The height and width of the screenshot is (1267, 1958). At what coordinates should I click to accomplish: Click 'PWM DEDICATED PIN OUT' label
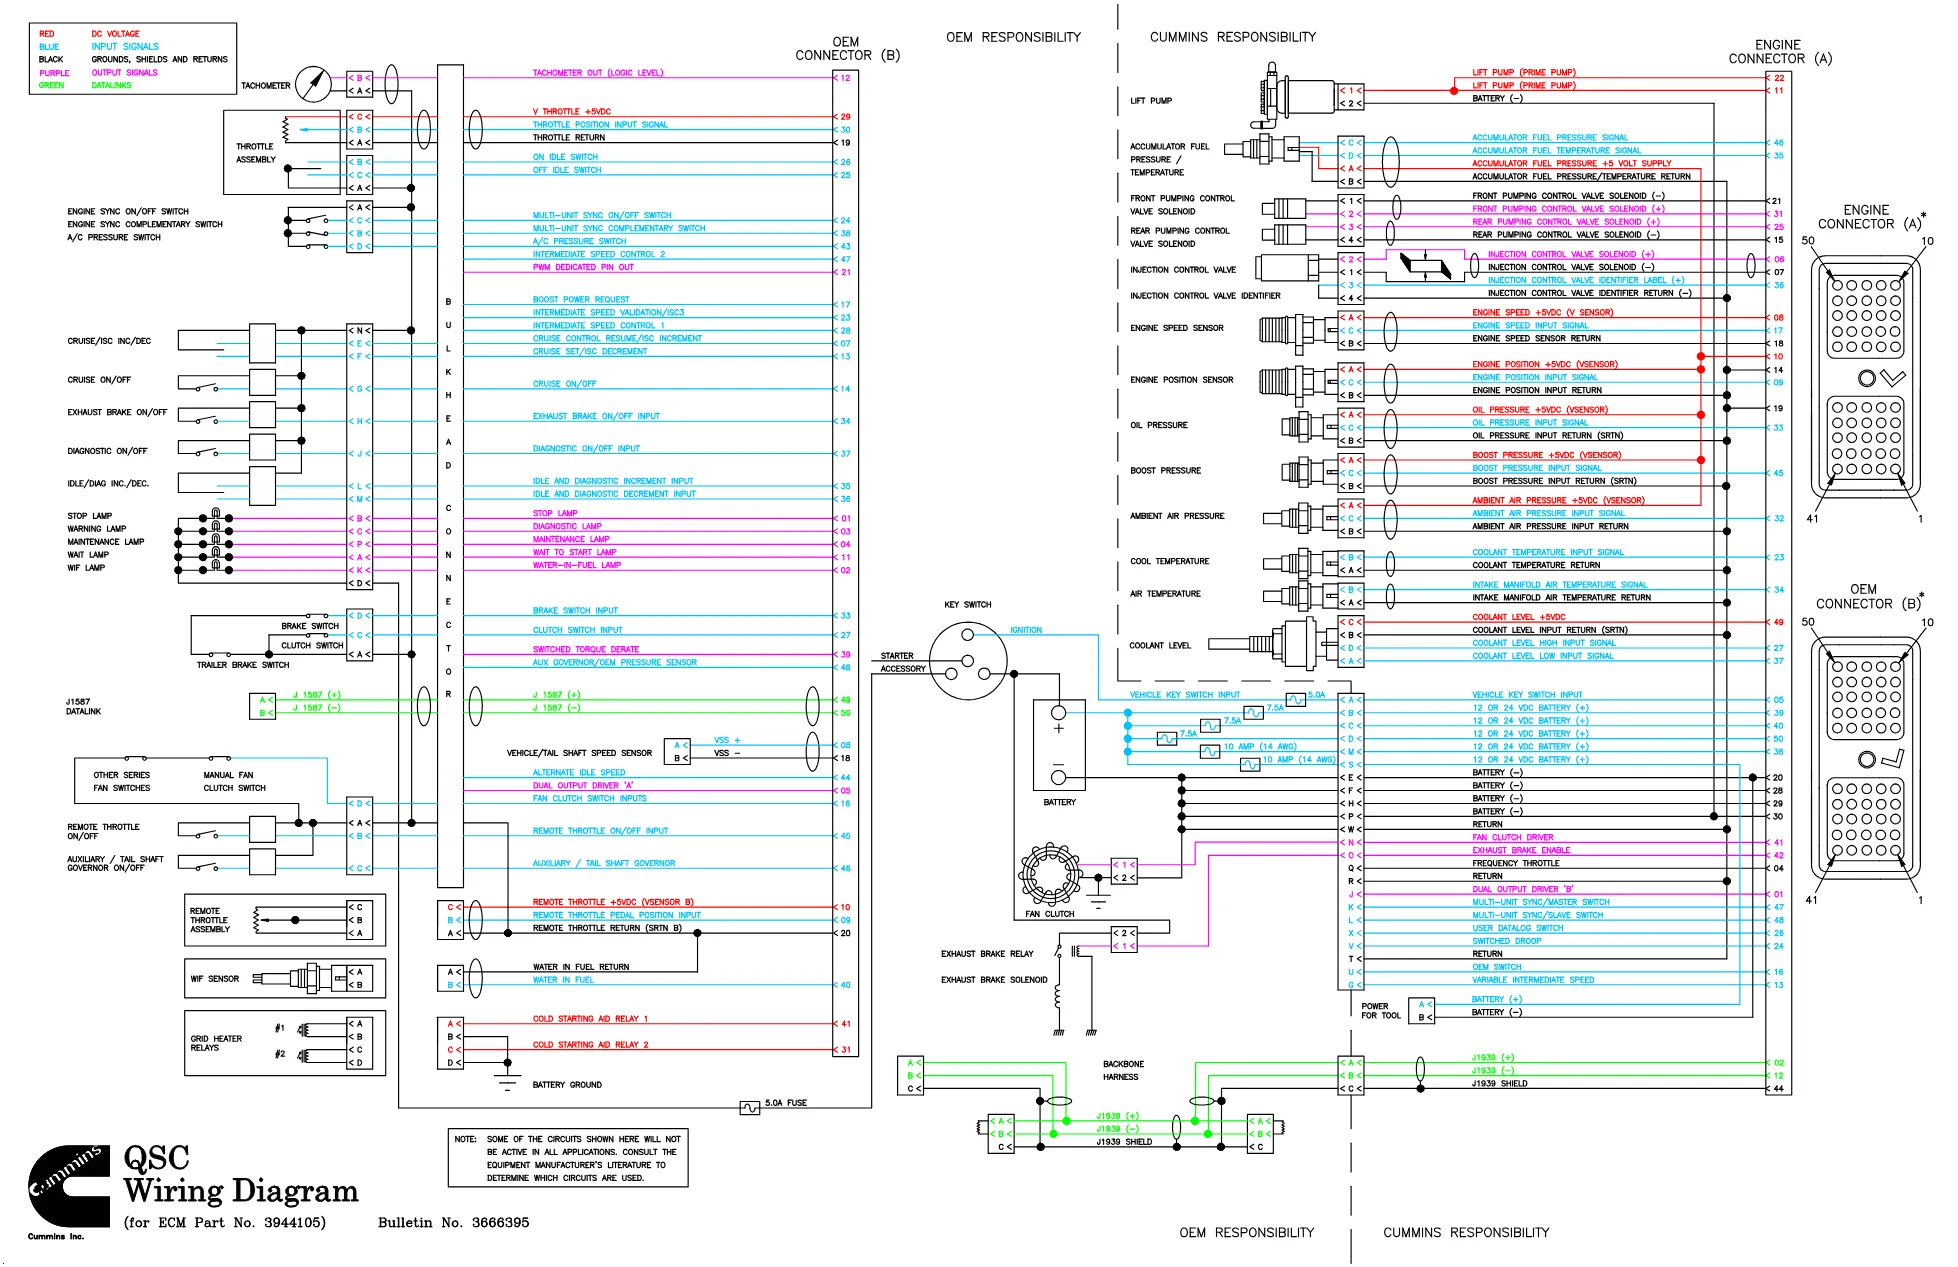583,268
